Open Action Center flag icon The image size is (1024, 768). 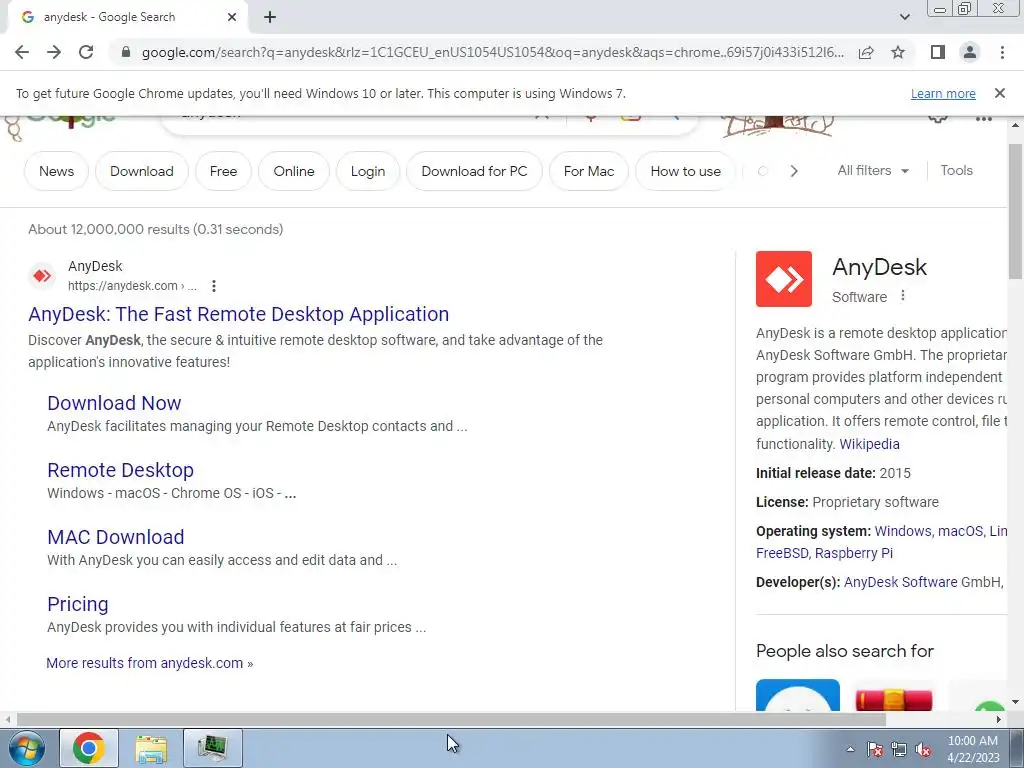874,749
